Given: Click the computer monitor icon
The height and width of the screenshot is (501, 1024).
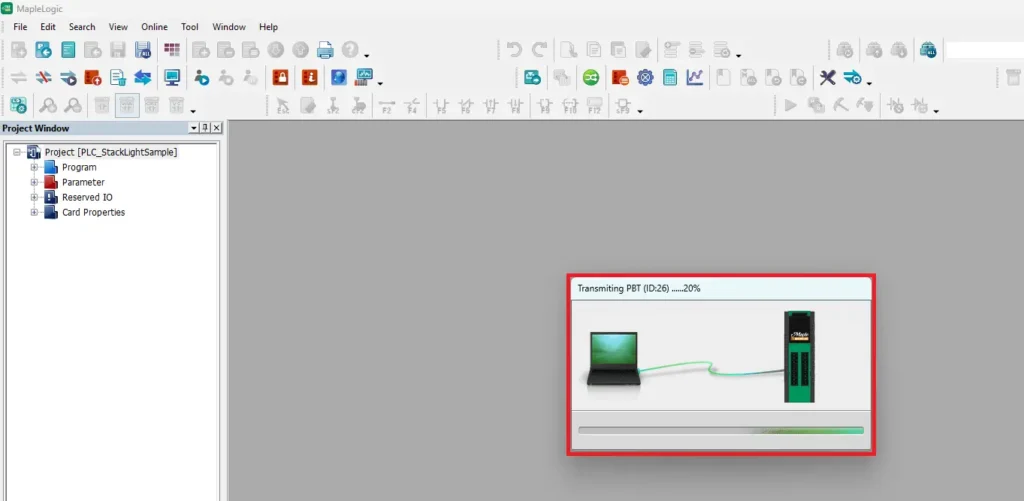Looking at the screenshot, I should (x=172, y=78).
